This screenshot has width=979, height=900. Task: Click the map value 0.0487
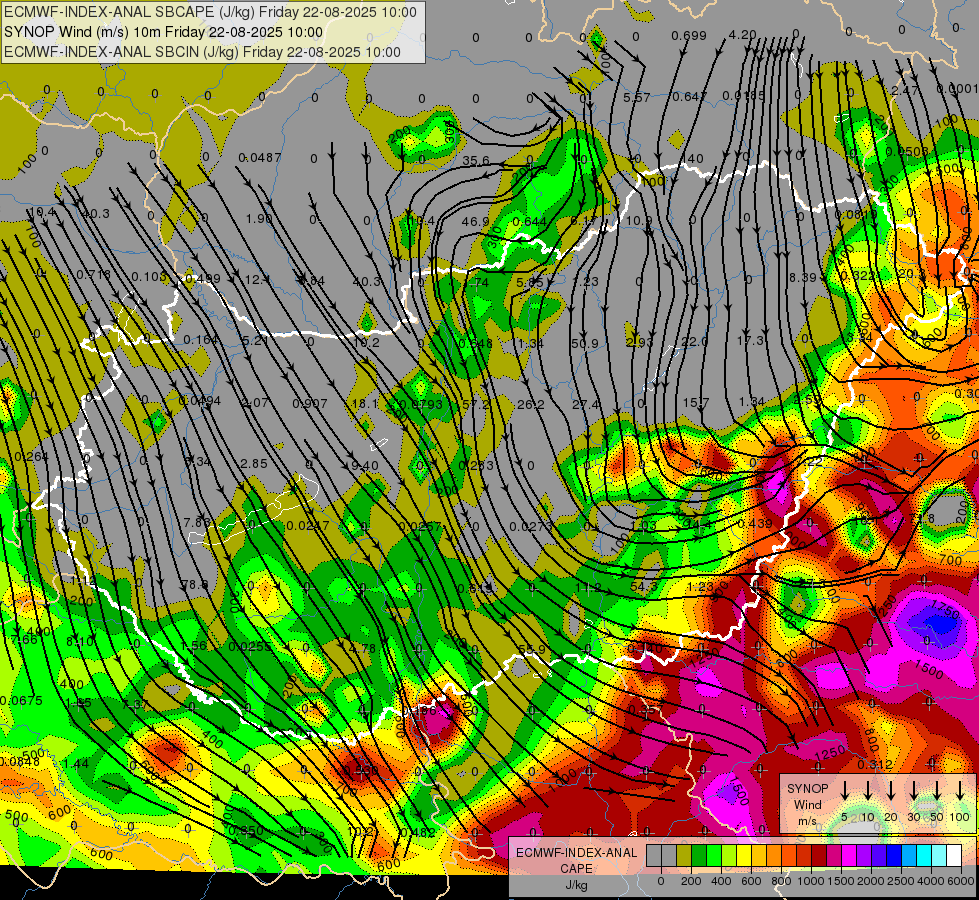pyautogui.click(x=260, y=157)
